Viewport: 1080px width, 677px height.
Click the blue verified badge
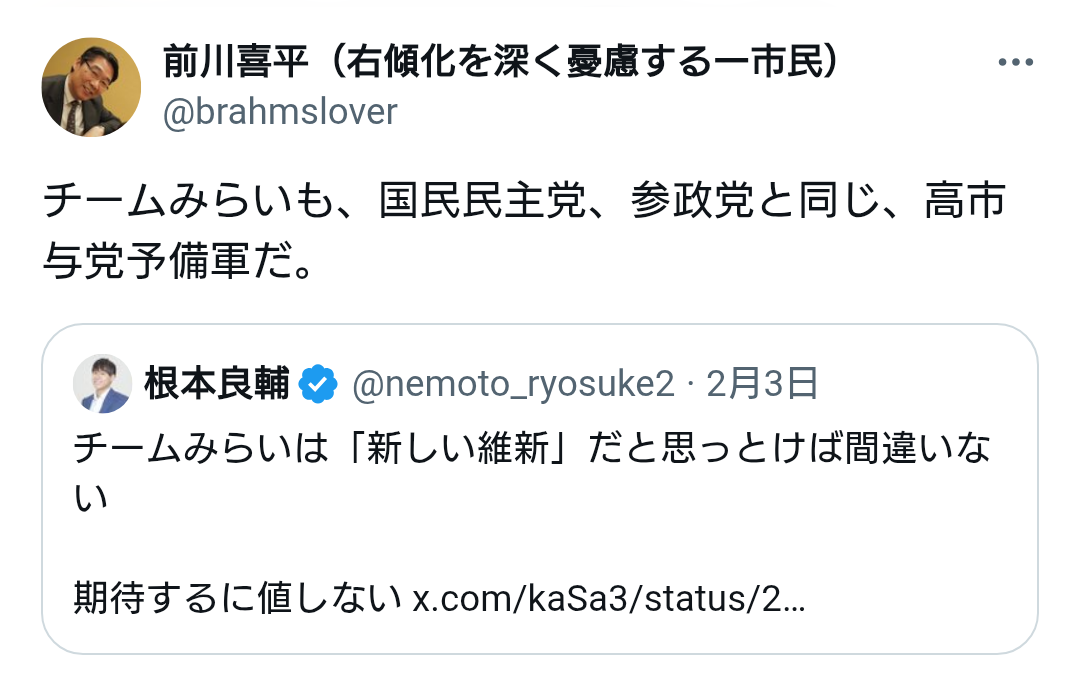(319, 385)
